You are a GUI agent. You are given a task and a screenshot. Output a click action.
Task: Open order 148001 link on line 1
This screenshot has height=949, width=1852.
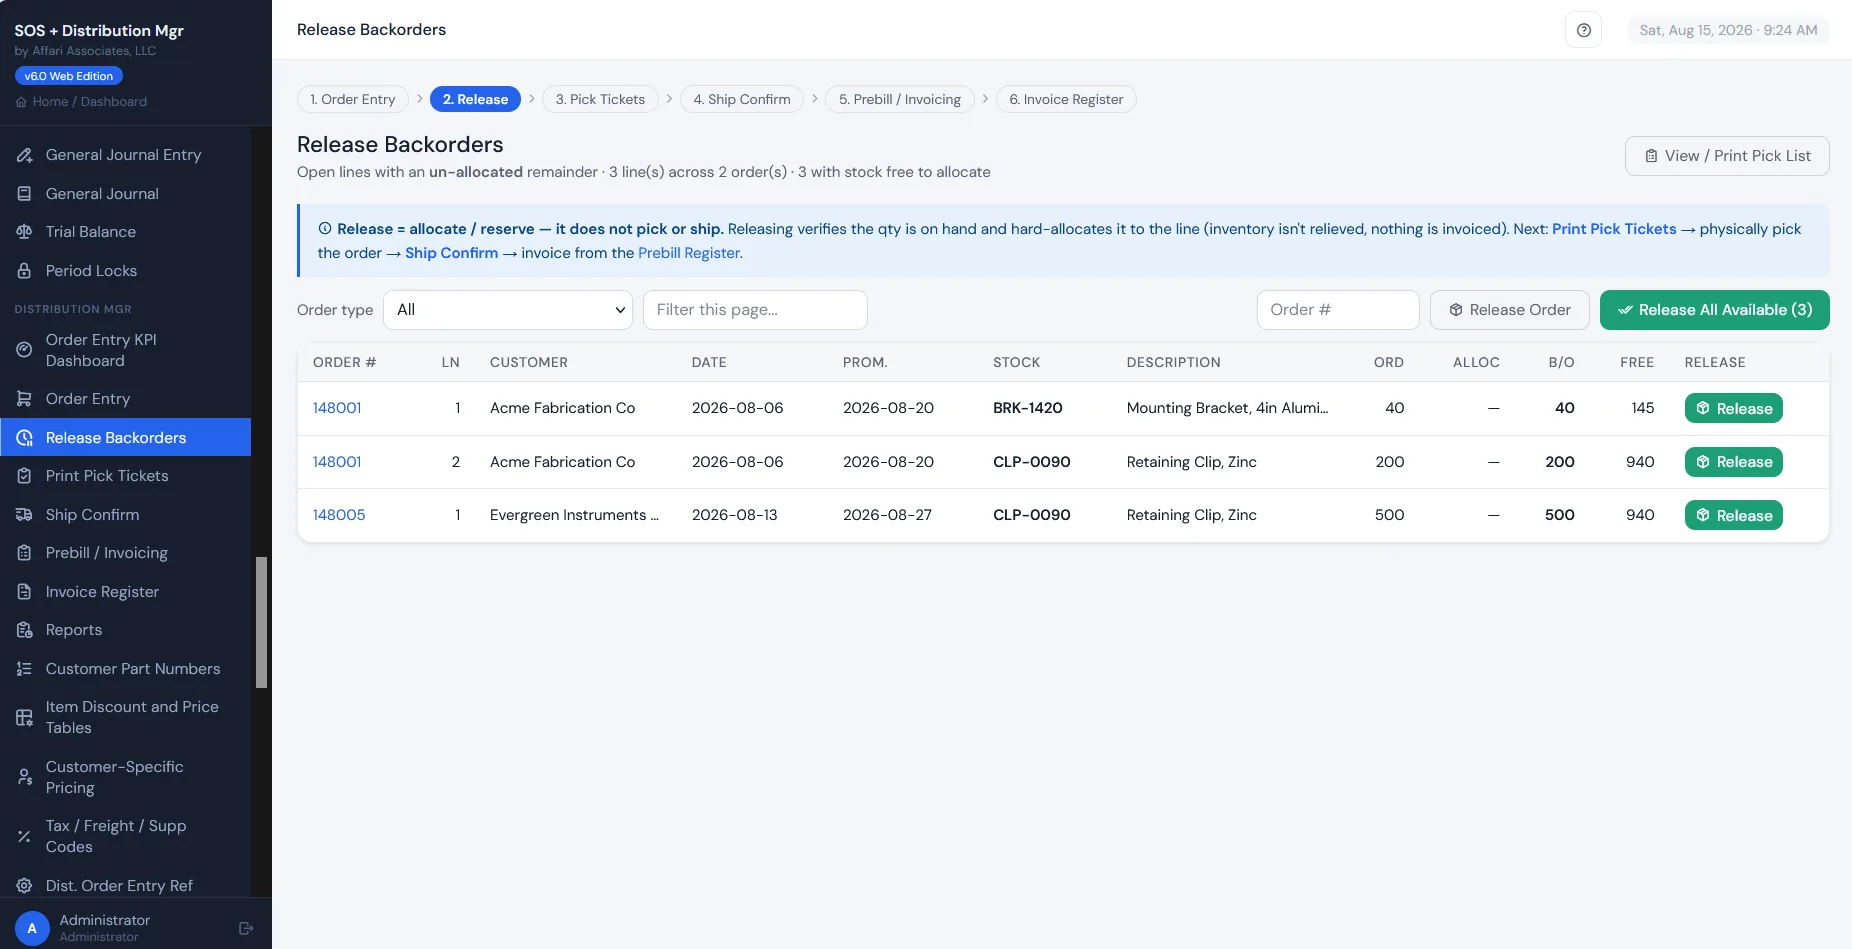(x=337, y=408)
